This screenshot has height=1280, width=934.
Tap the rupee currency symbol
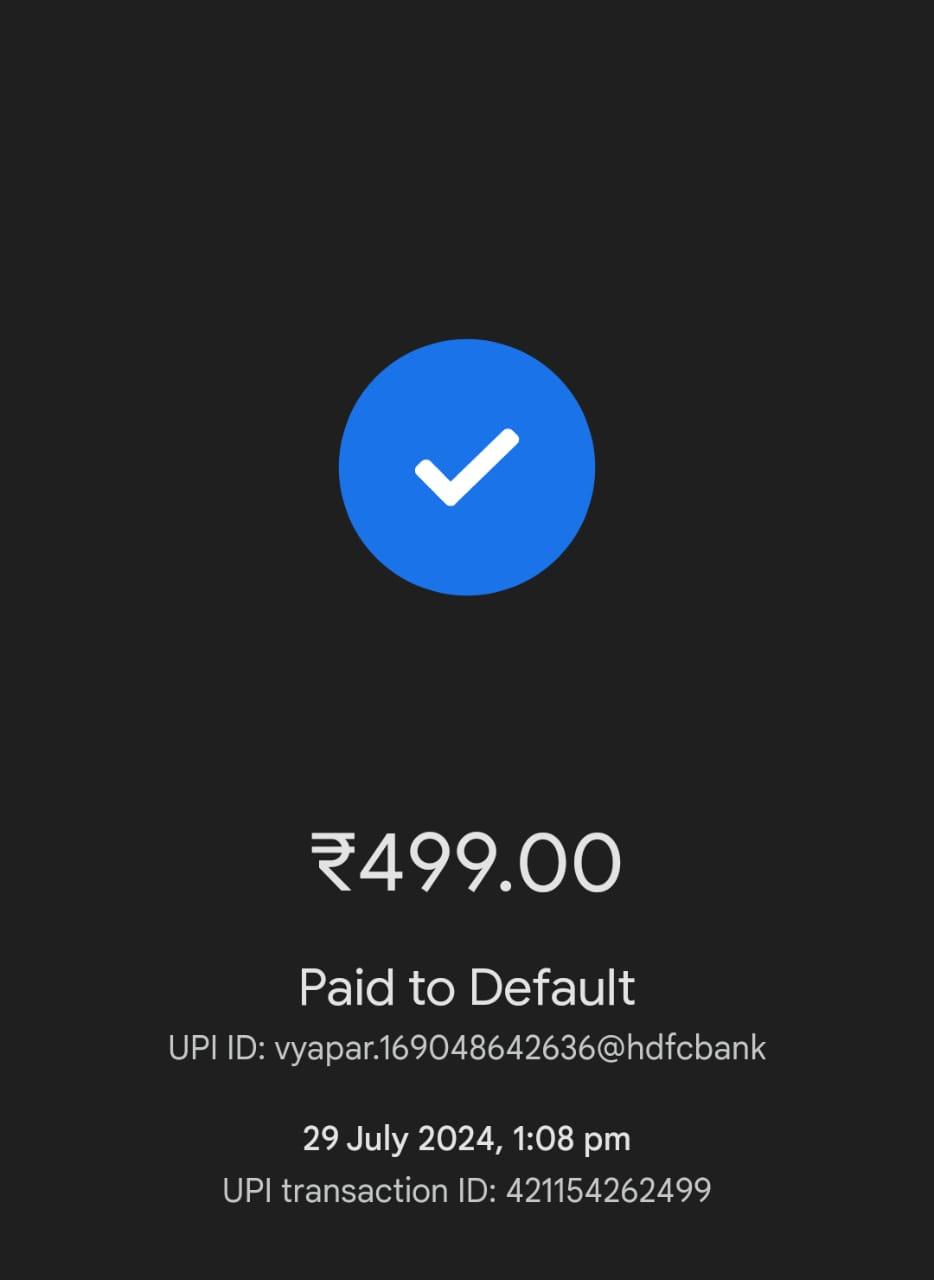point(334,862)
